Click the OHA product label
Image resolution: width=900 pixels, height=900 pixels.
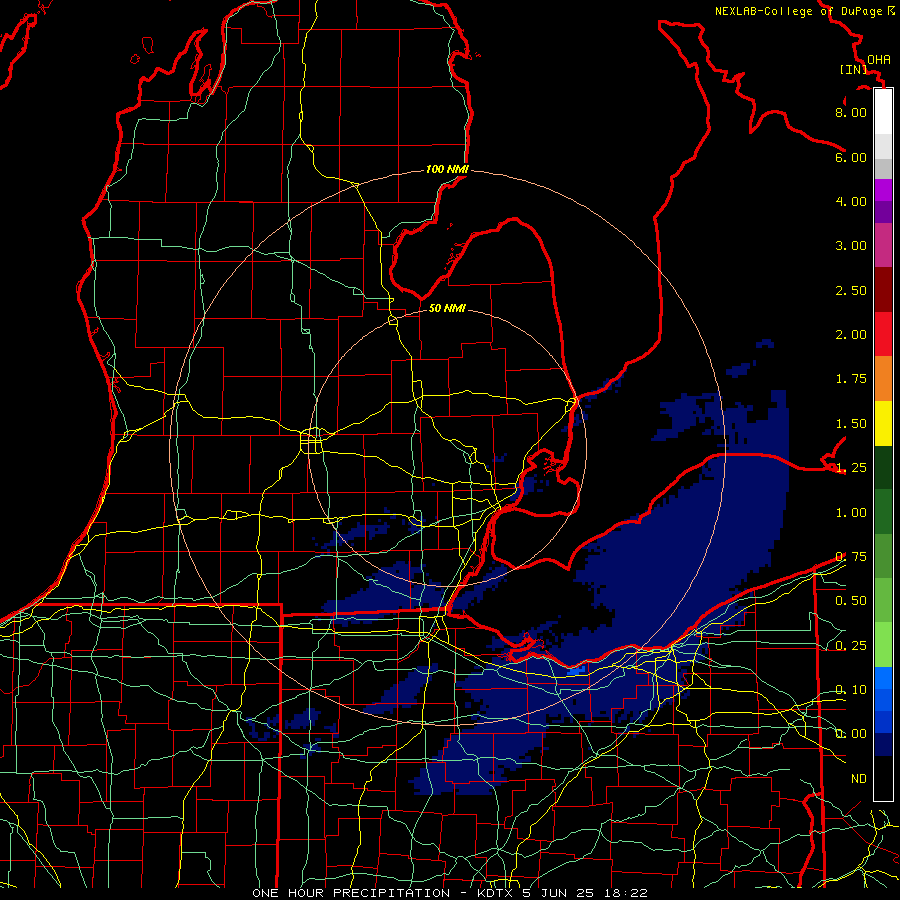coord(879,60)
